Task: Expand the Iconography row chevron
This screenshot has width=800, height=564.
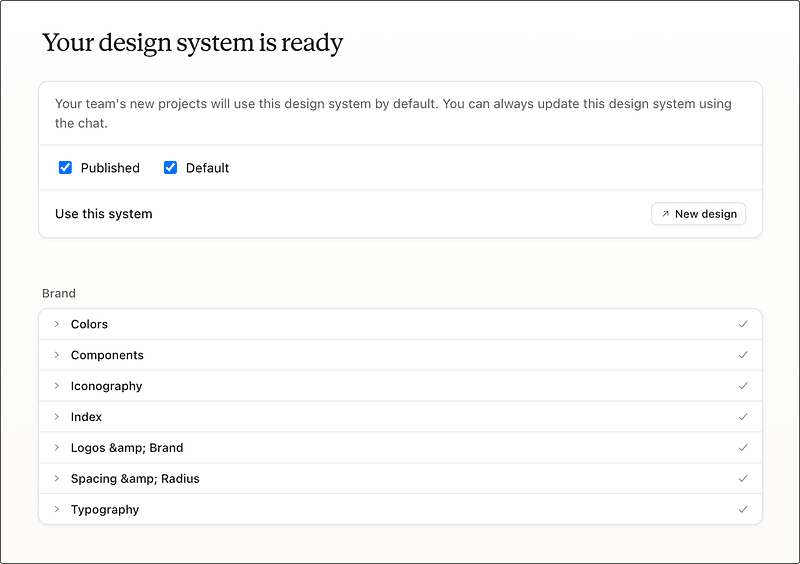Action: pos(57,386)
